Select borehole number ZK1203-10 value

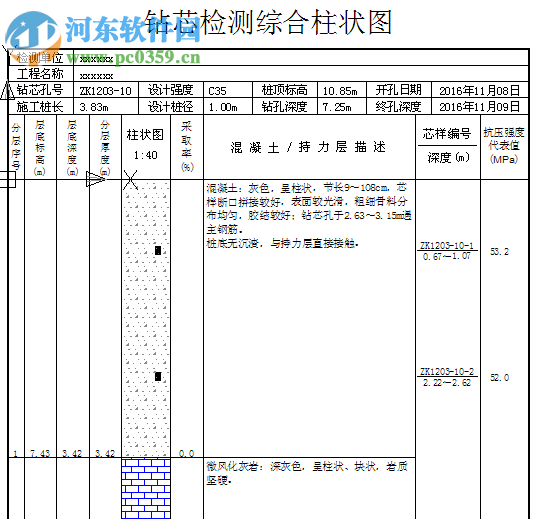tap(105, 91)
